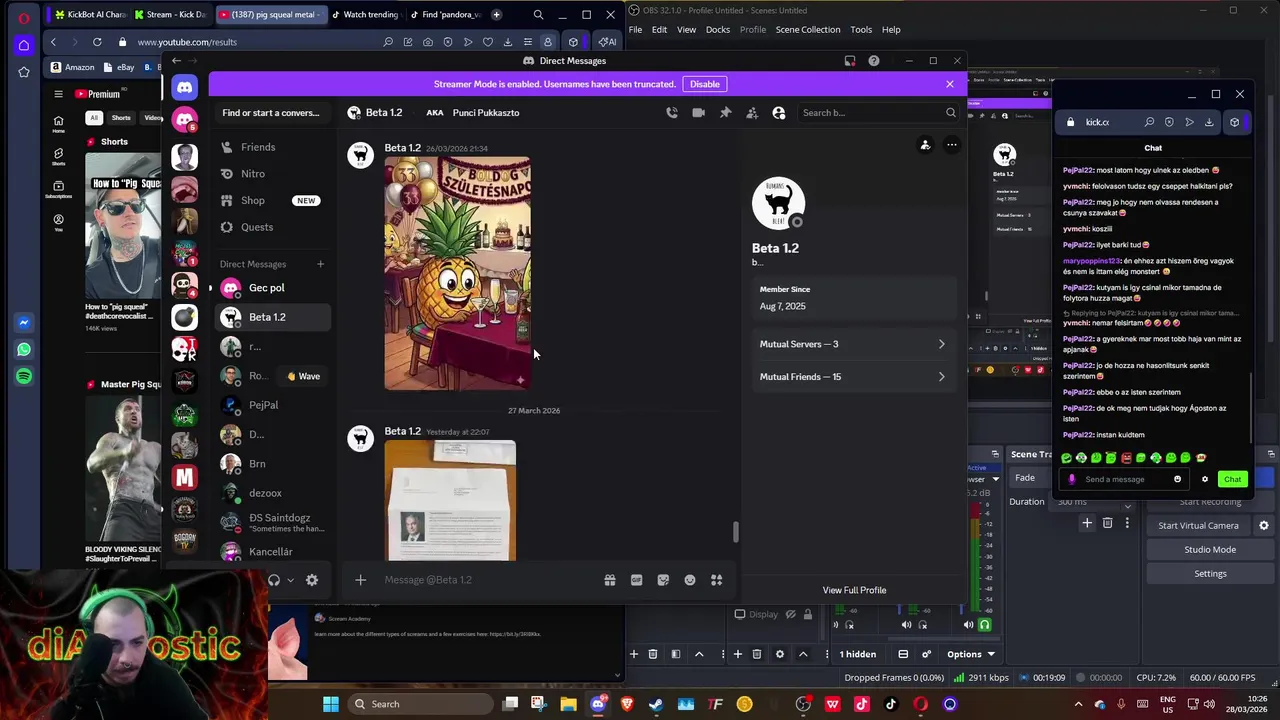Image resolution: width=1280 pixels, height=720 pixels.
Task: Start a video call in Discord
Action: tap(698, 113)
